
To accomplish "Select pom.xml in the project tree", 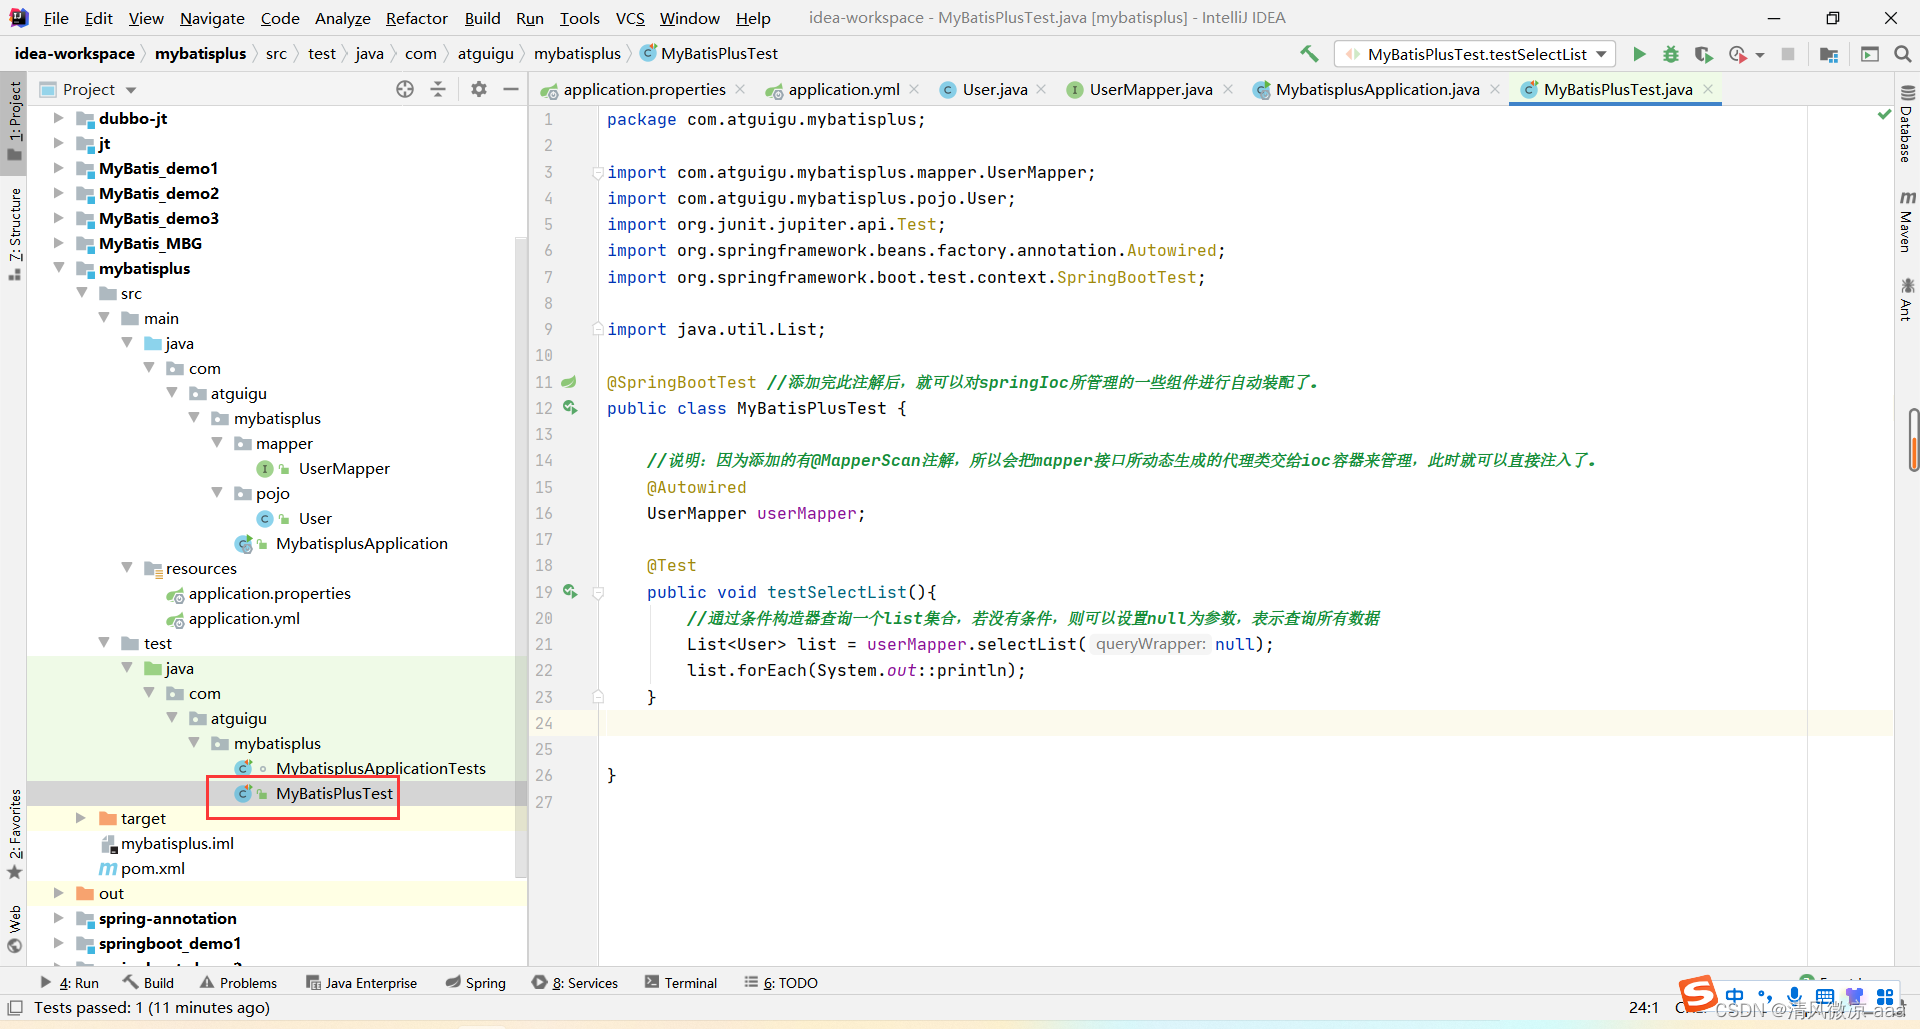I will pyautogui.click(x=152, y=868).
